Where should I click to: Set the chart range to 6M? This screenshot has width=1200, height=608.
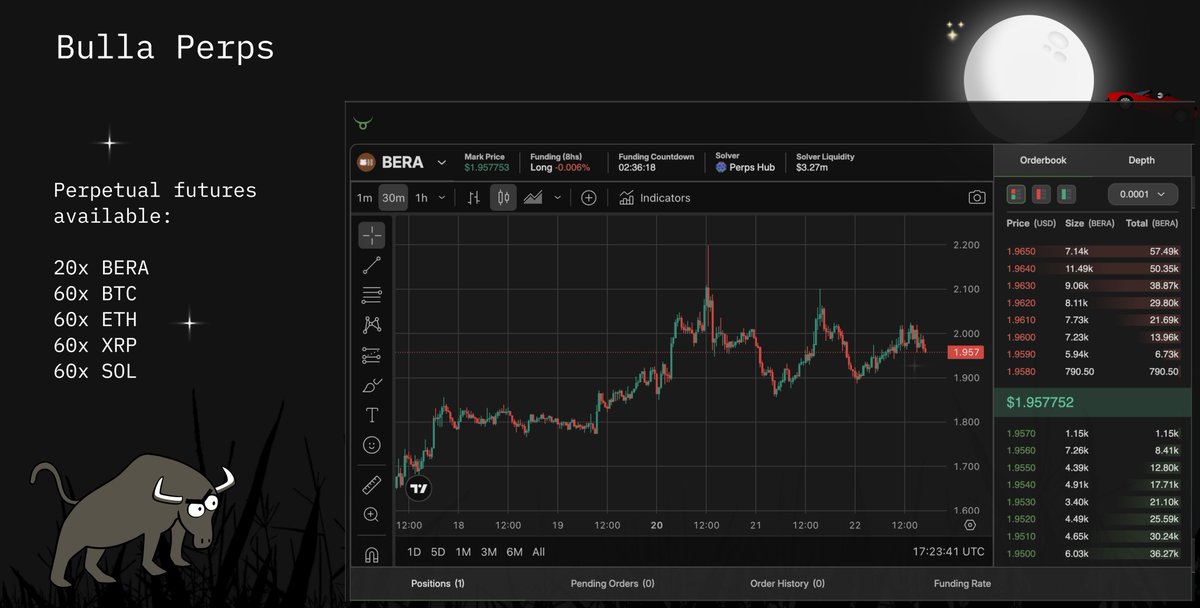514,552
